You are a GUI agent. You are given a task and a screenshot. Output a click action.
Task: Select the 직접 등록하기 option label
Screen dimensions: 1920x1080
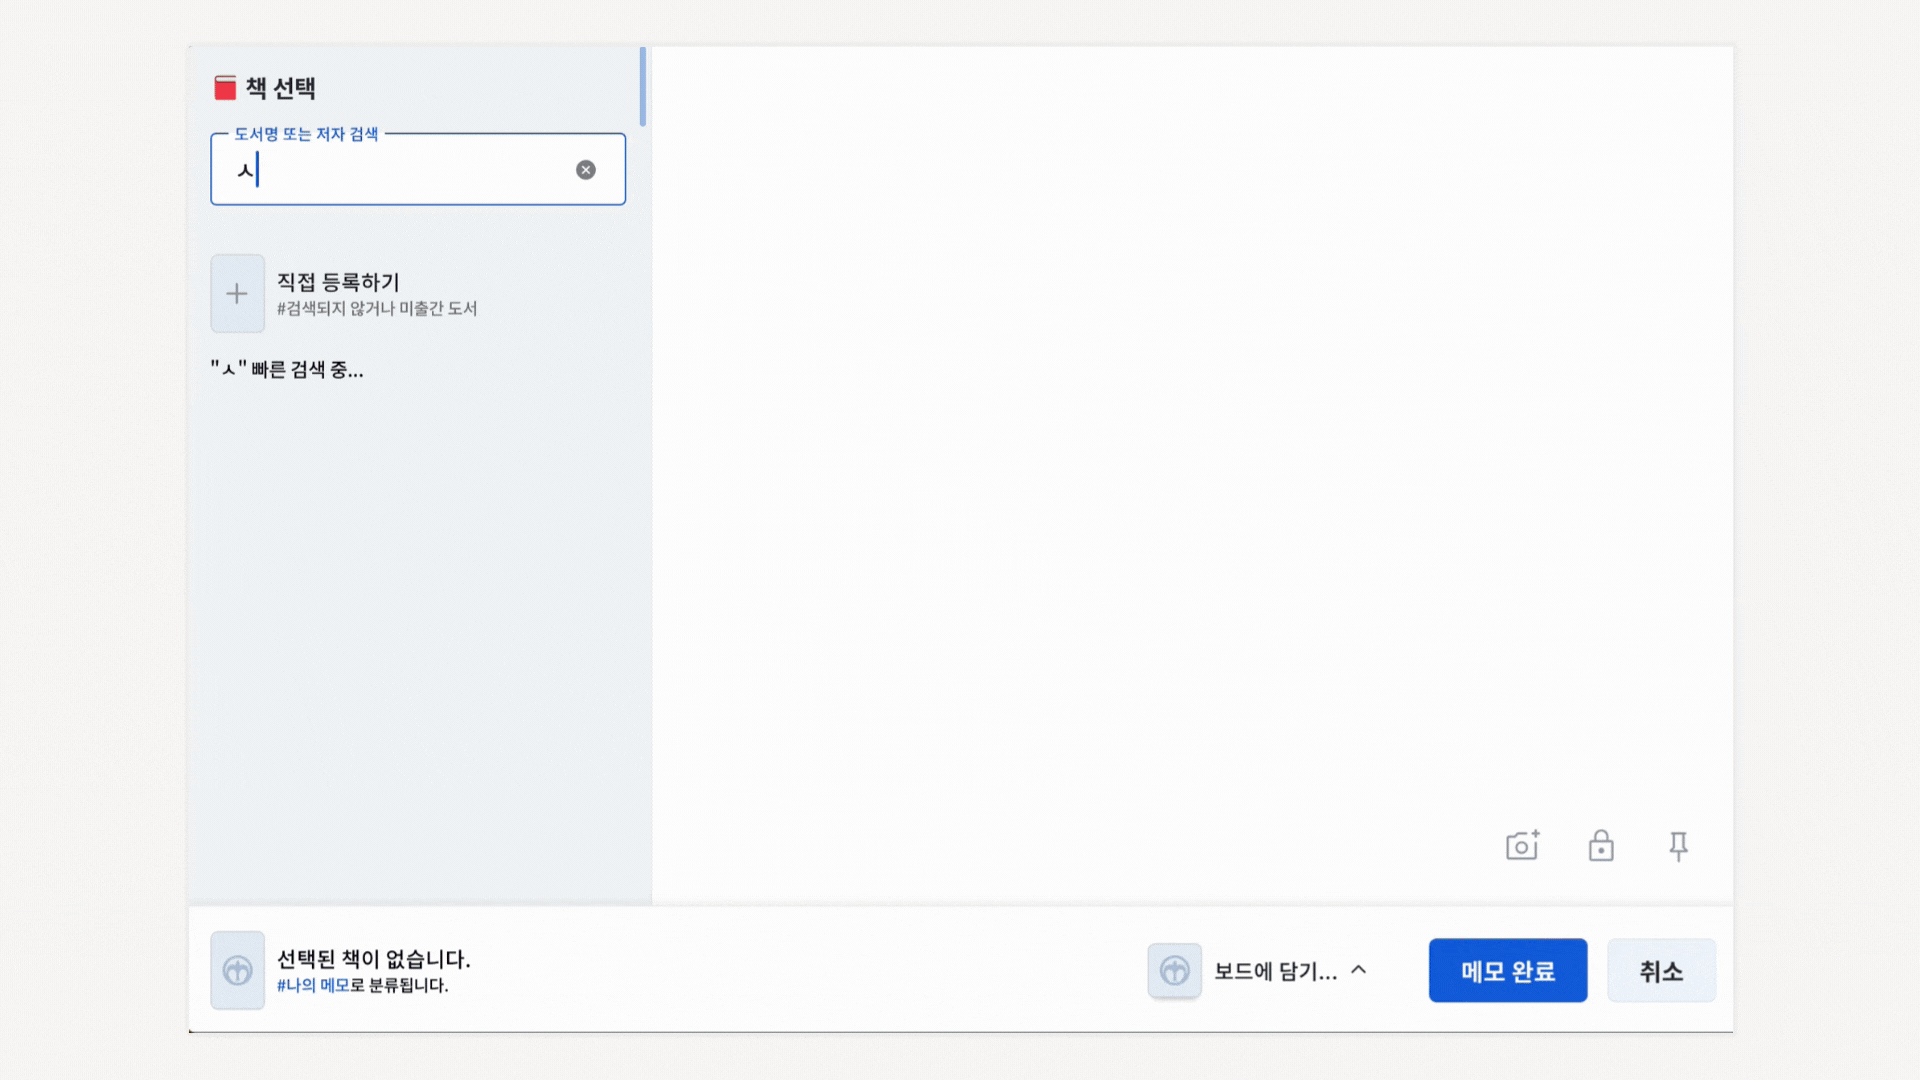(x=338, y=282)
